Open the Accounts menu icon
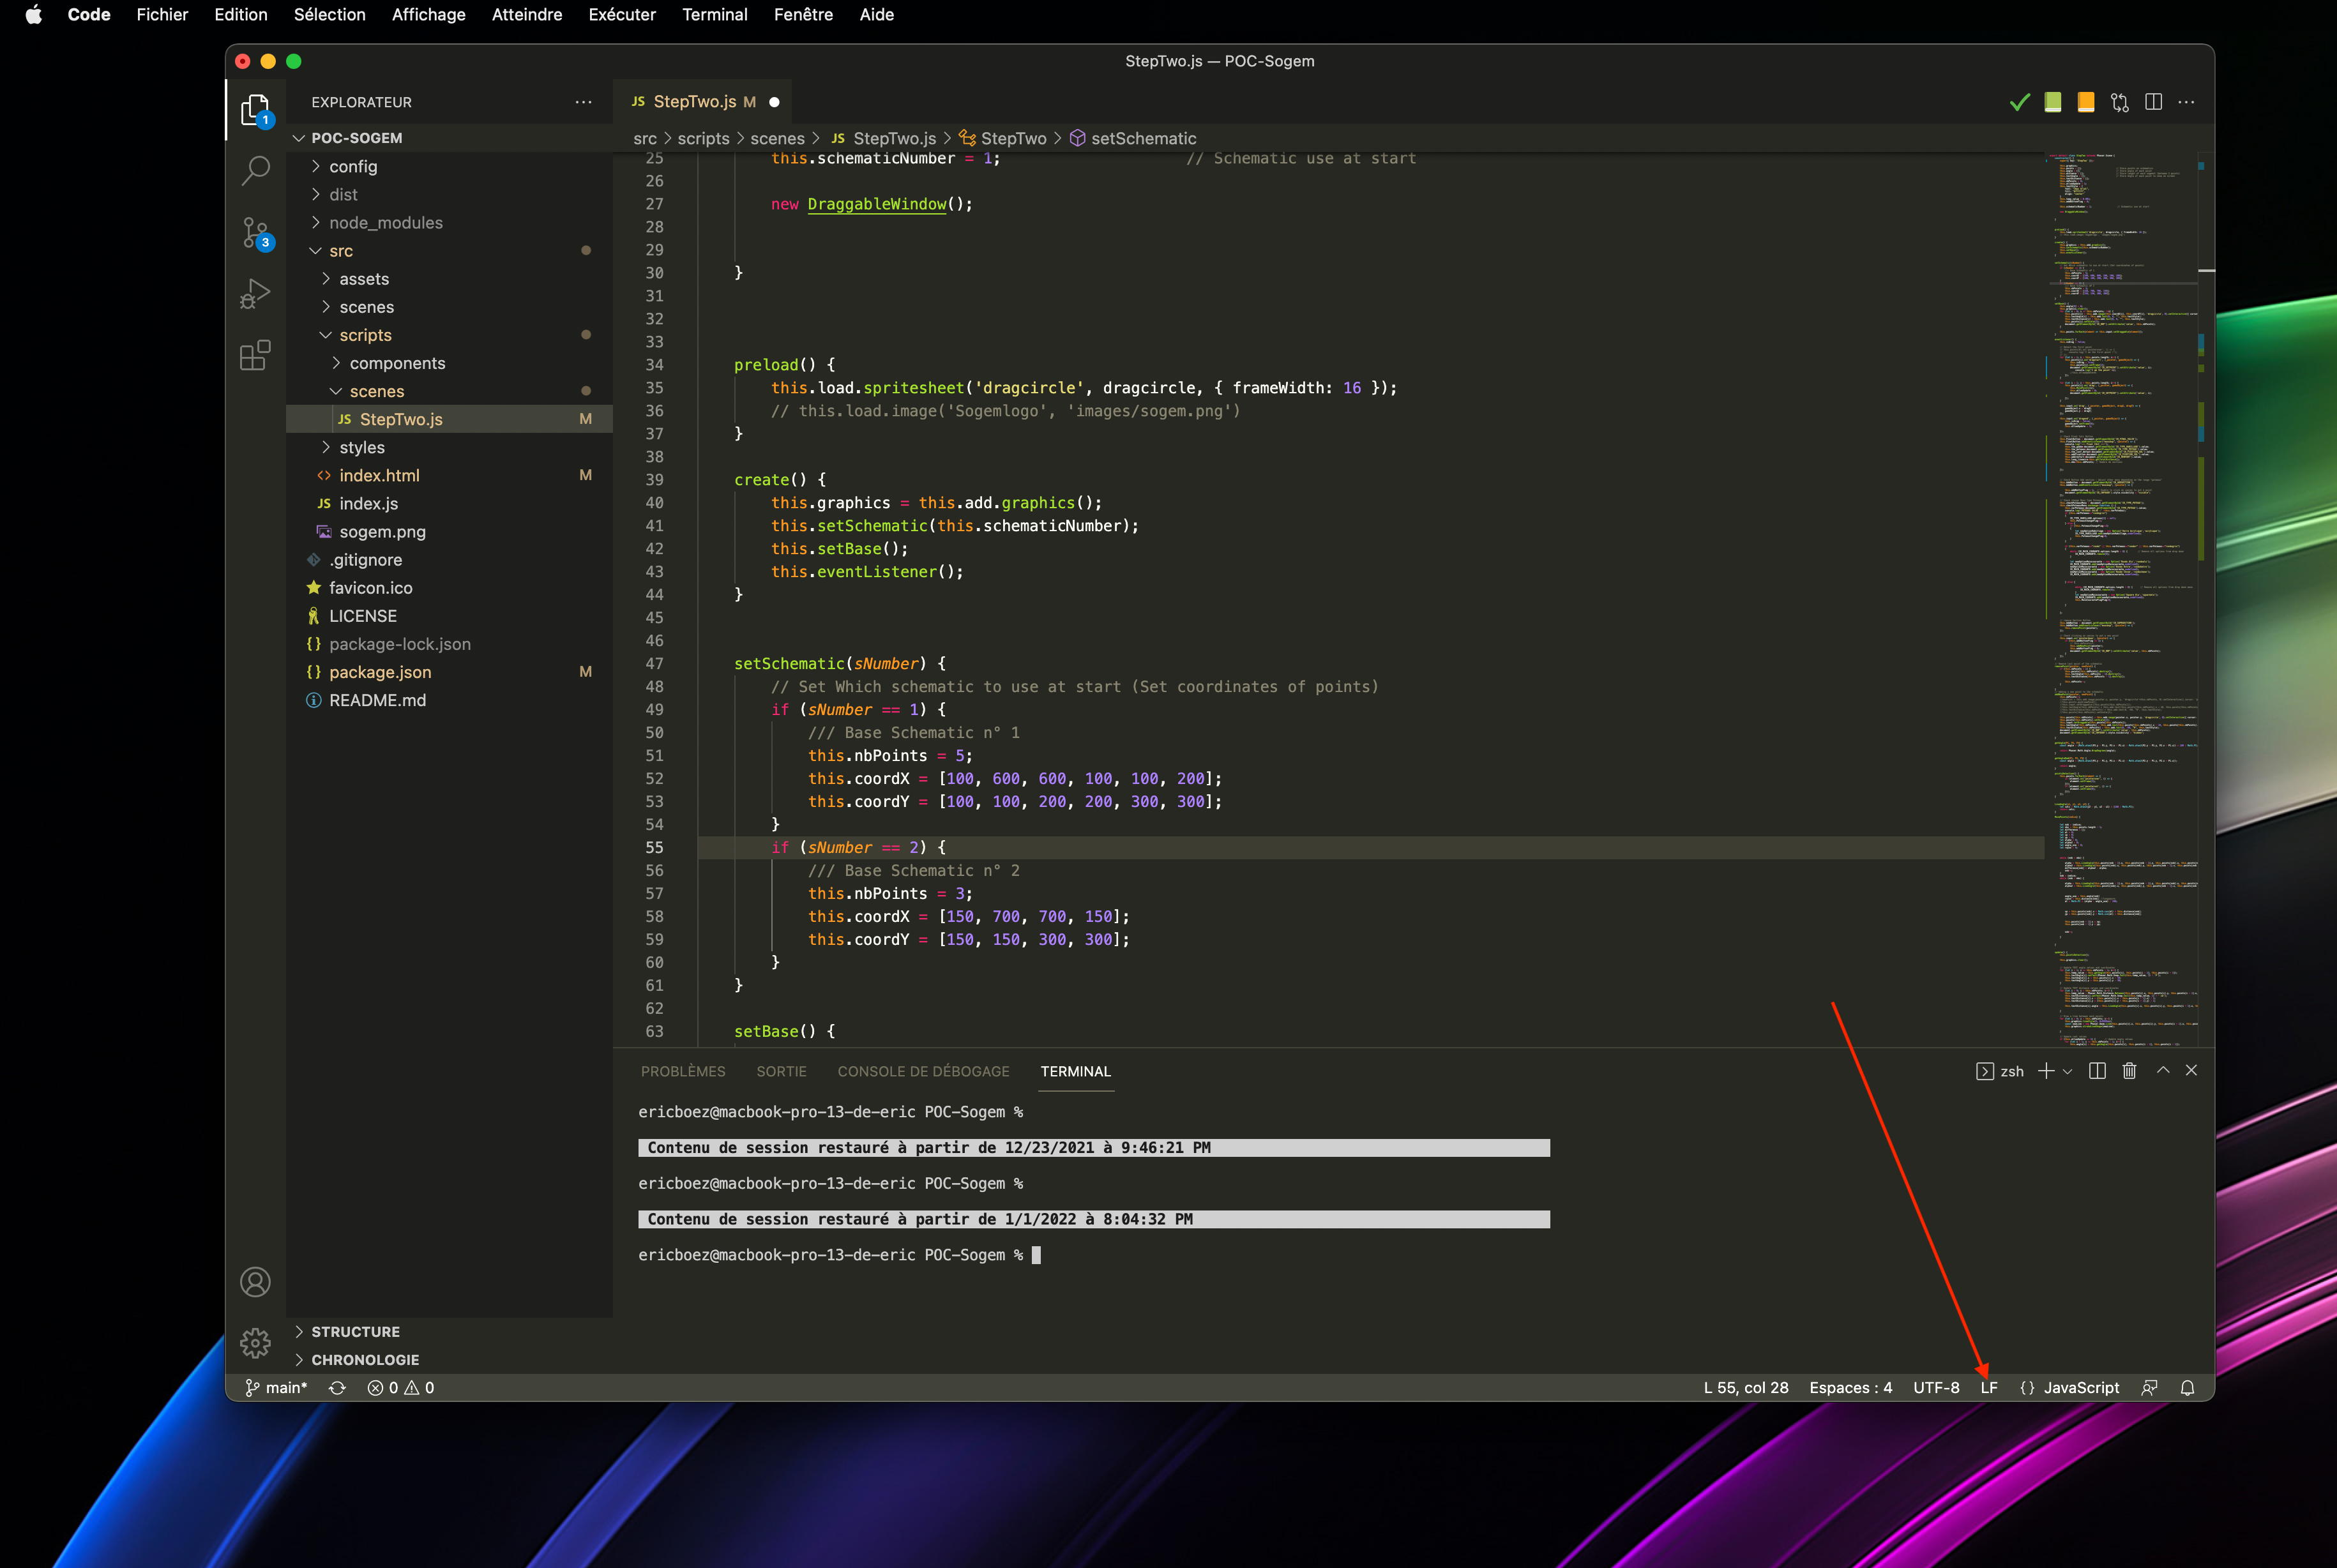This screenshot has height=1568, width=2337. coord(256,1282)
